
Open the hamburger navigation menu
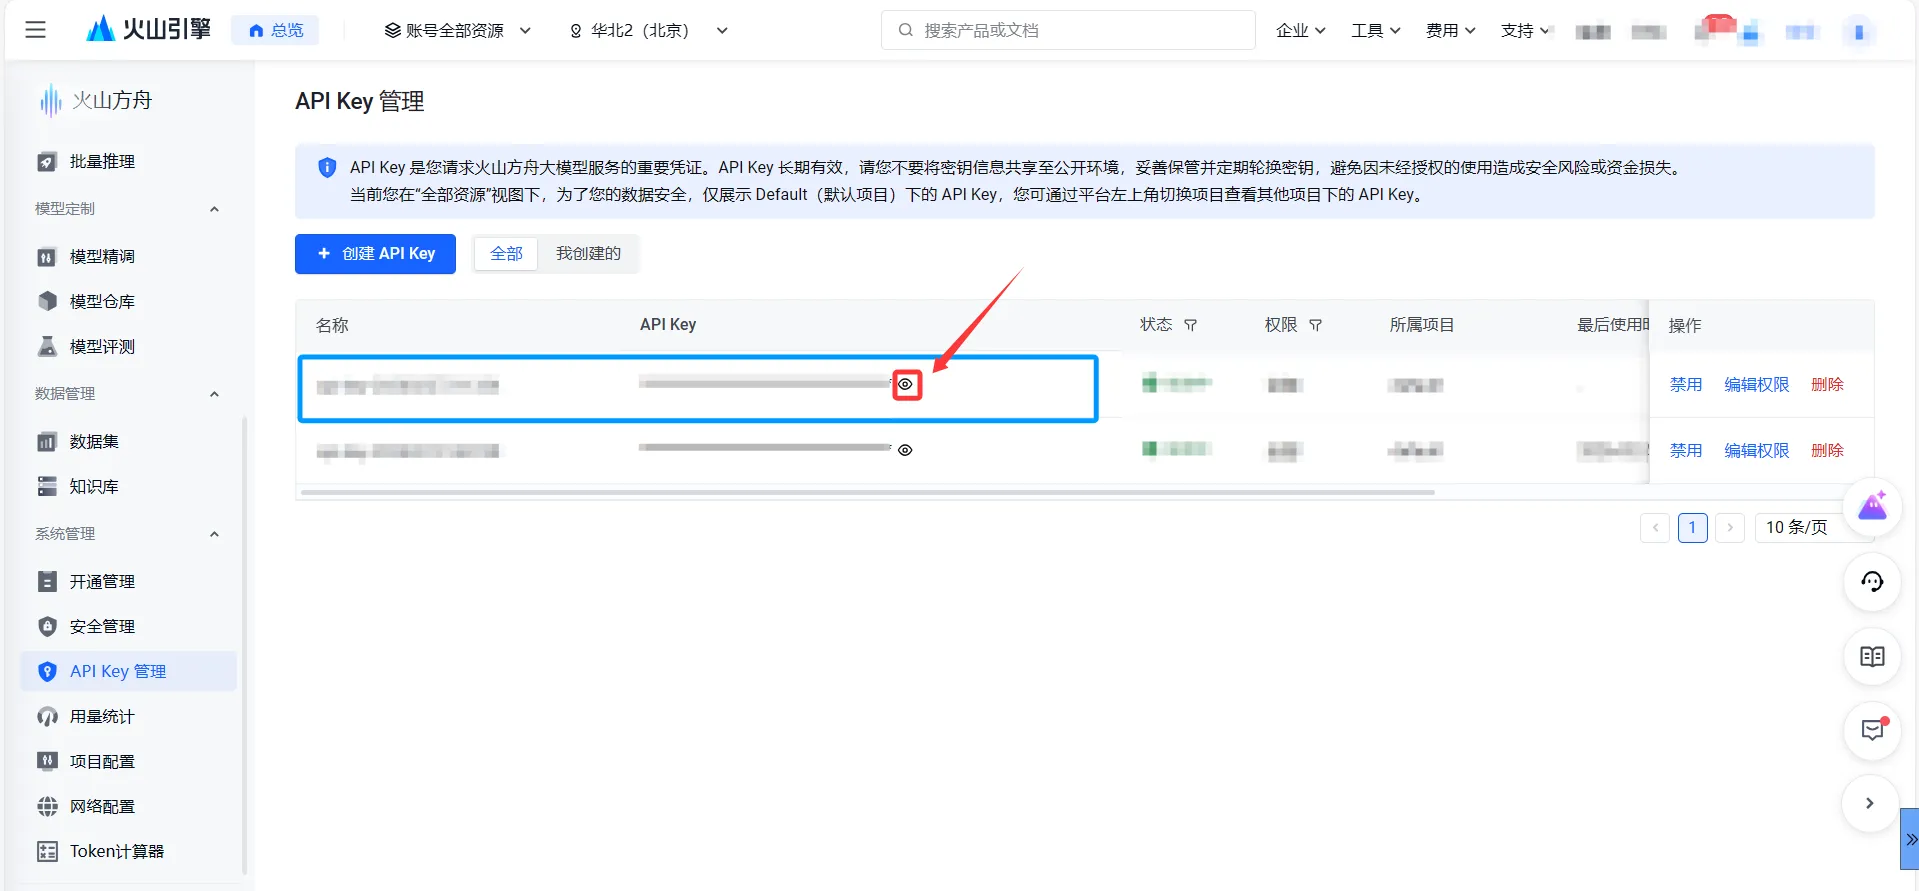coord(35,30)
